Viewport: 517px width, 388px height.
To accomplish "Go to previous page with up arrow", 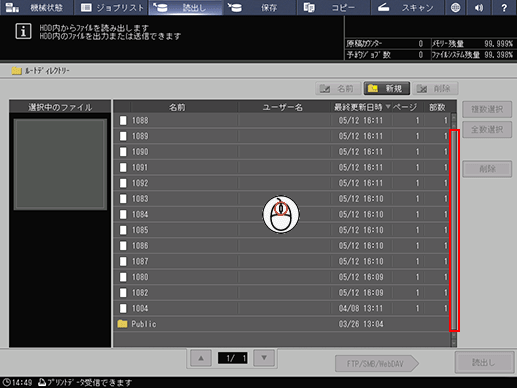I will pos(201,358).
